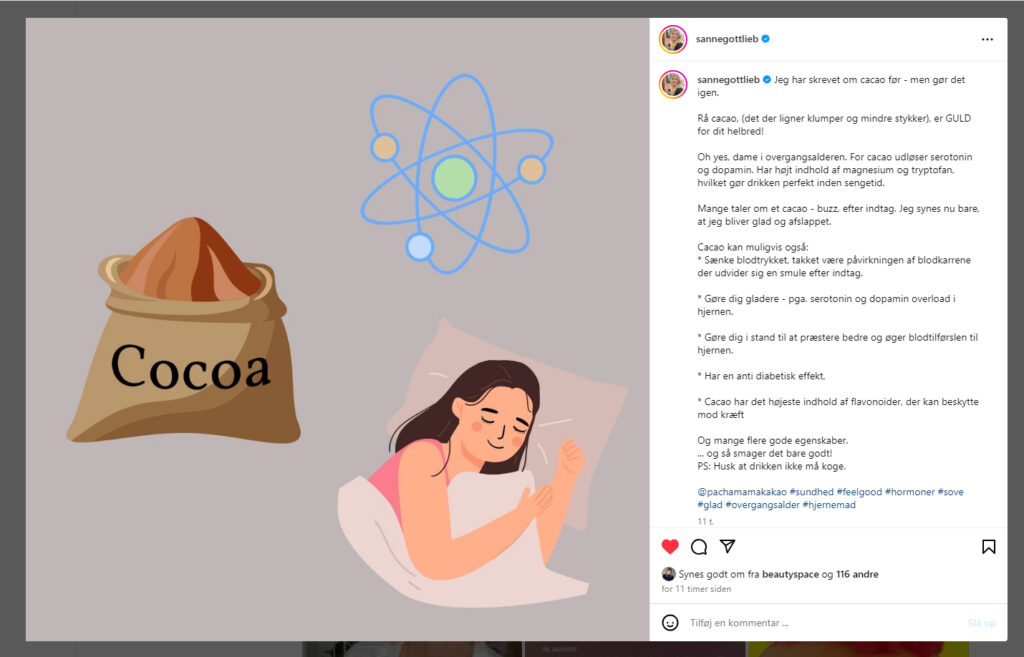Unlike the post via red heart icon
The width and height of the screenshot is (1024, 657).
[670, 547]
